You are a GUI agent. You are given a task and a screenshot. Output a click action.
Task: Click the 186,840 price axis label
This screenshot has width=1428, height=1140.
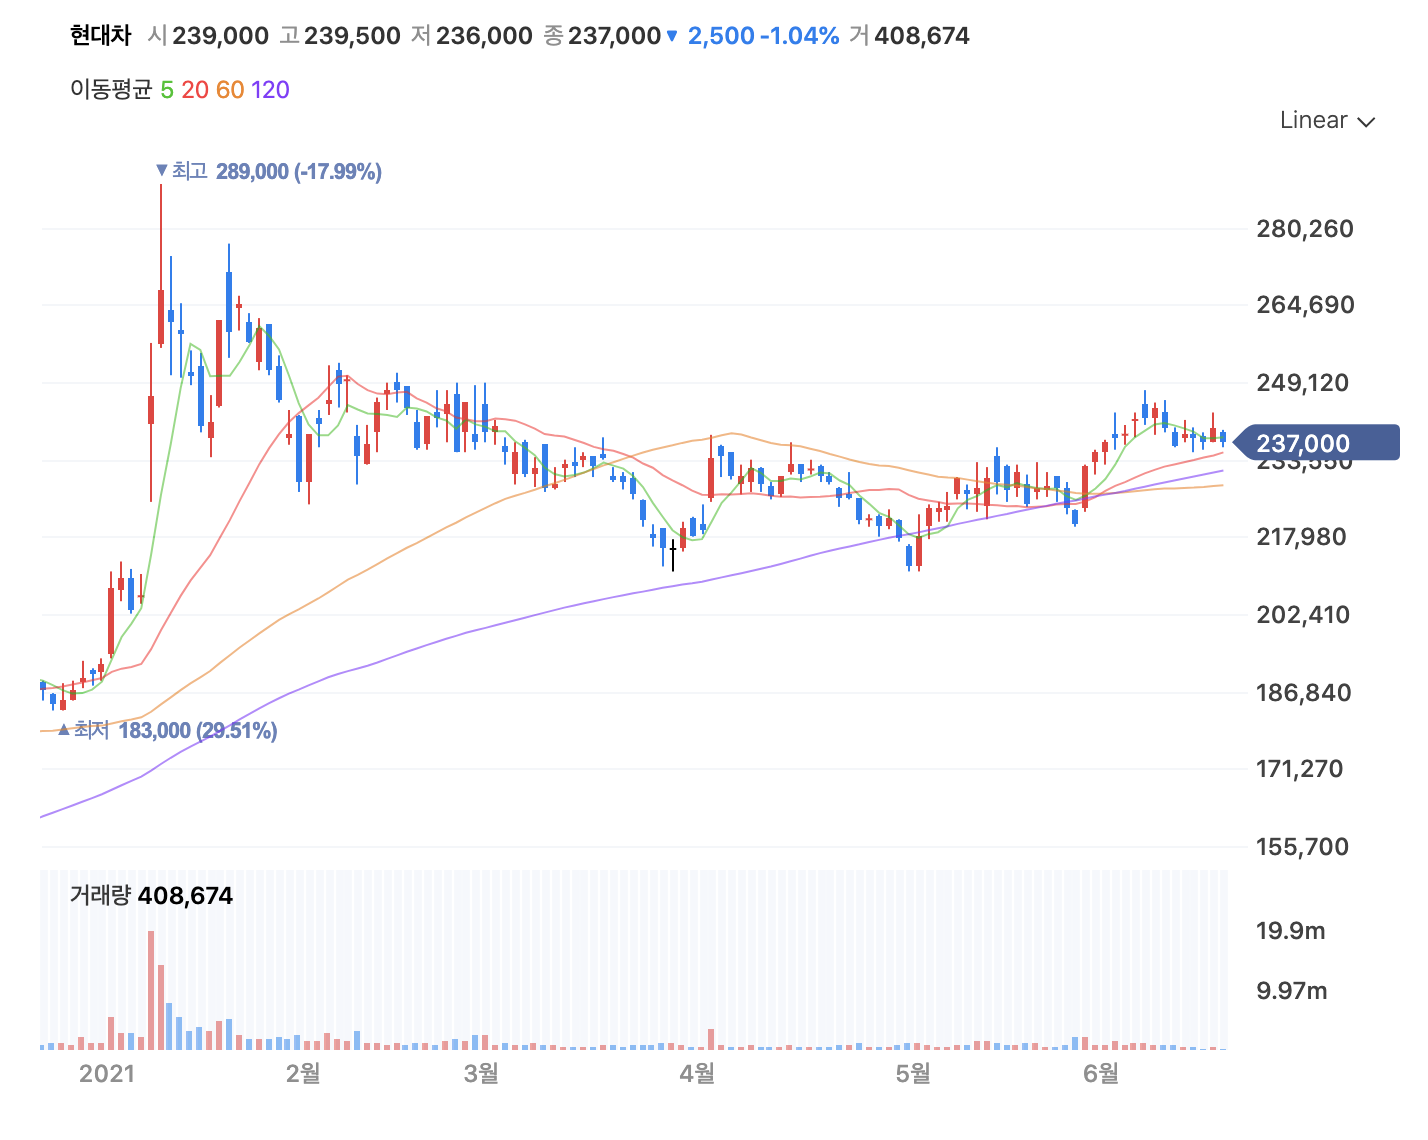click(1303, 693)
